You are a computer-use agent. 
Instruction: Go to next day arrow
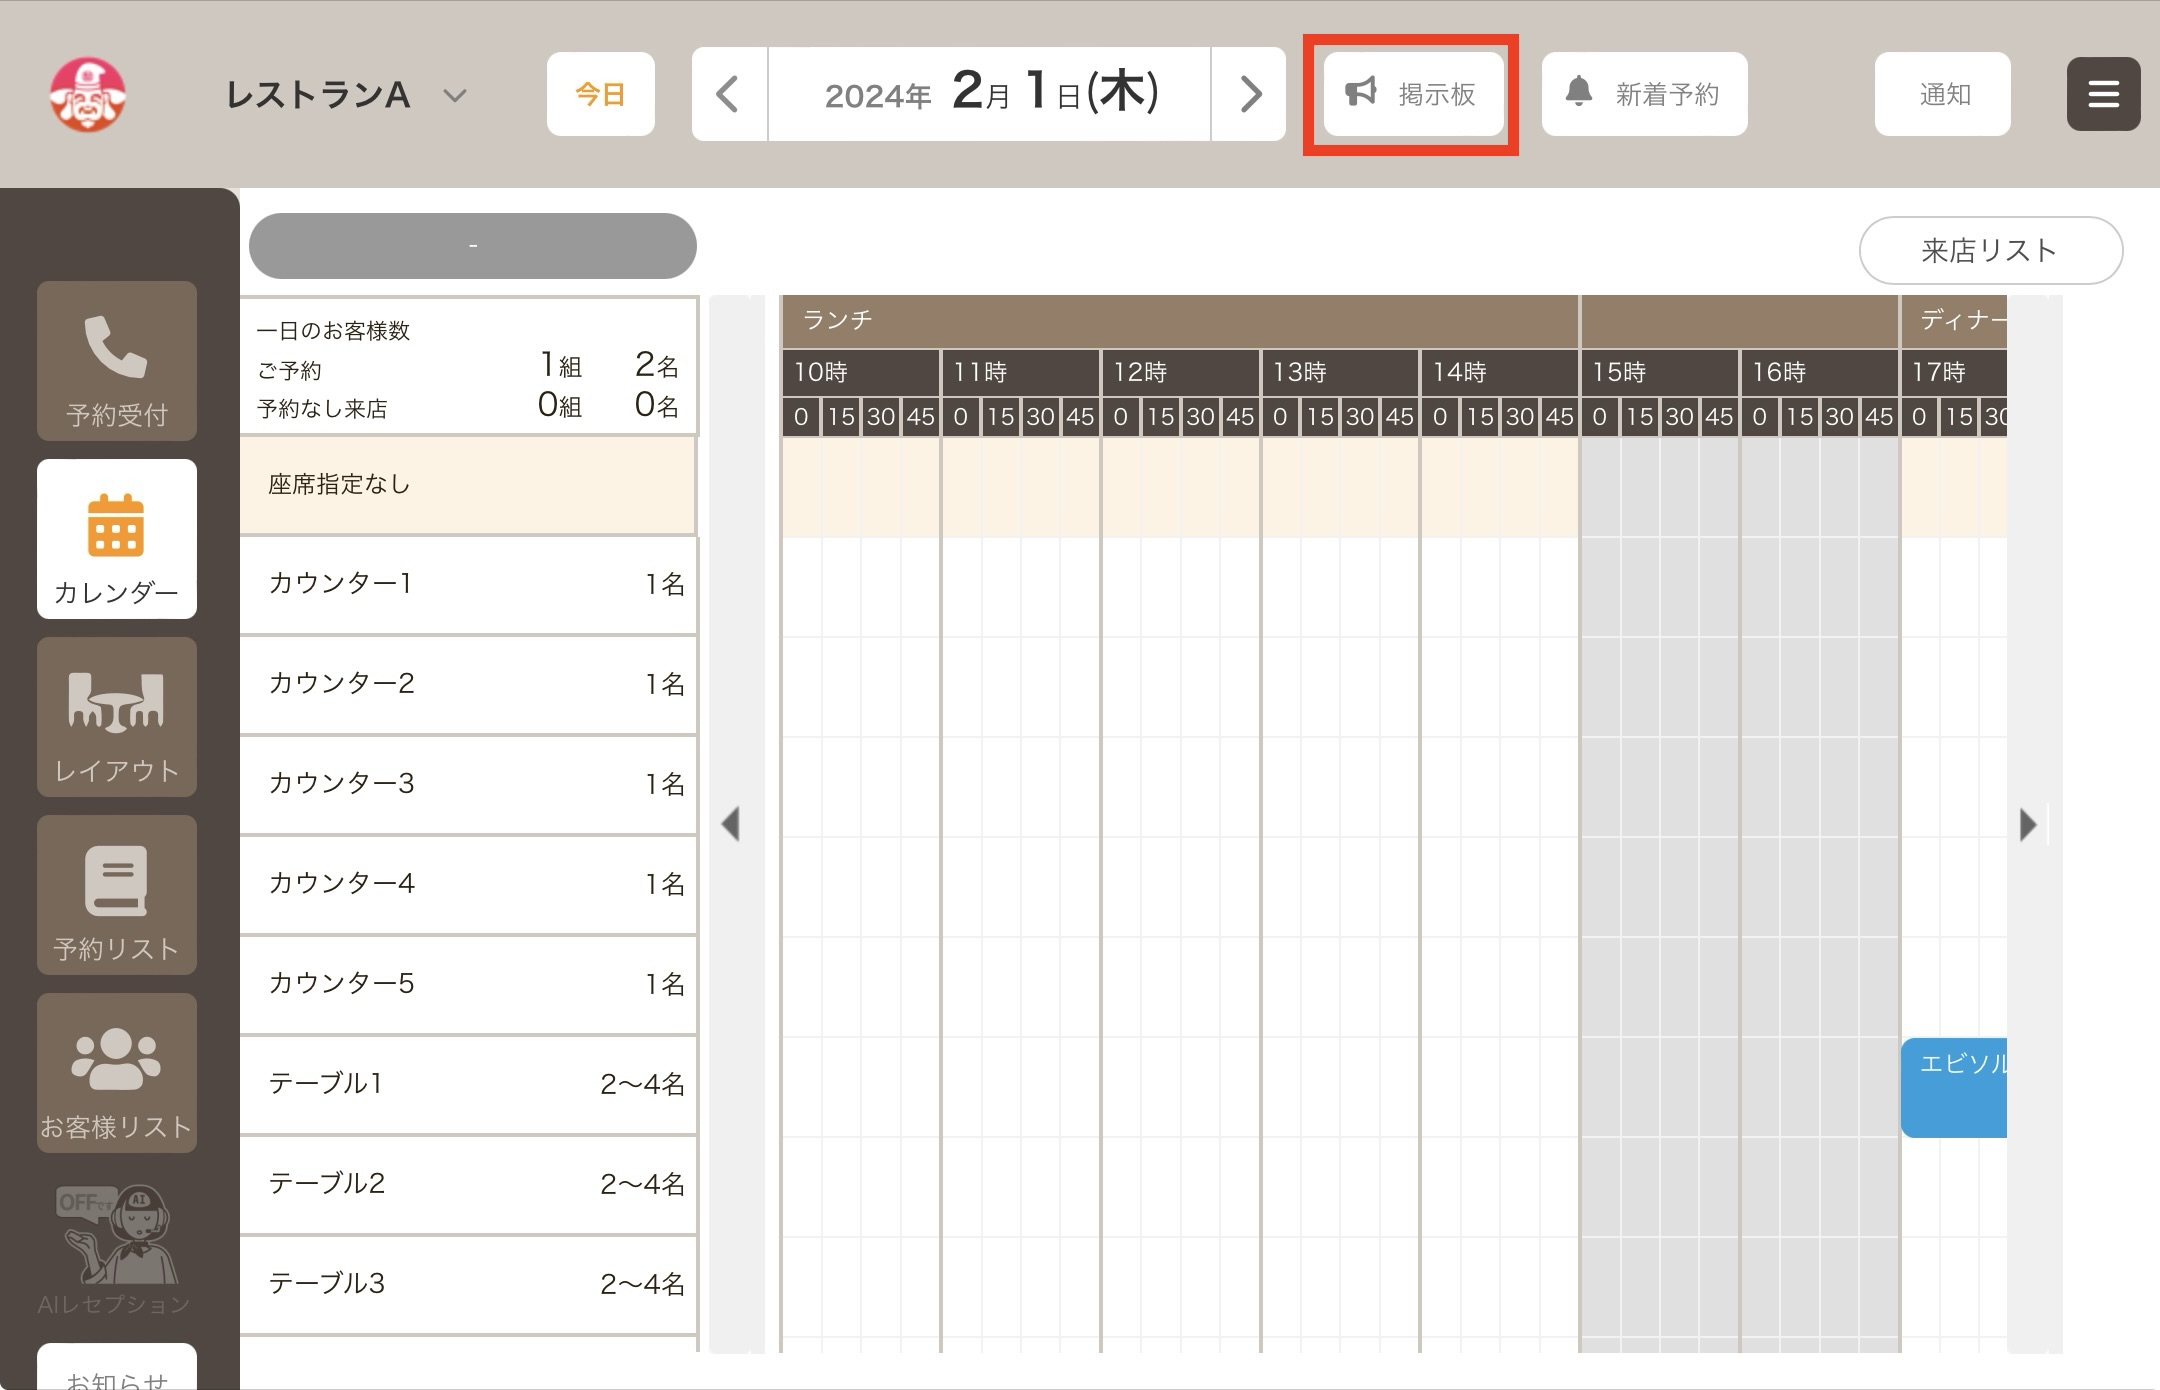point(1249,94)
